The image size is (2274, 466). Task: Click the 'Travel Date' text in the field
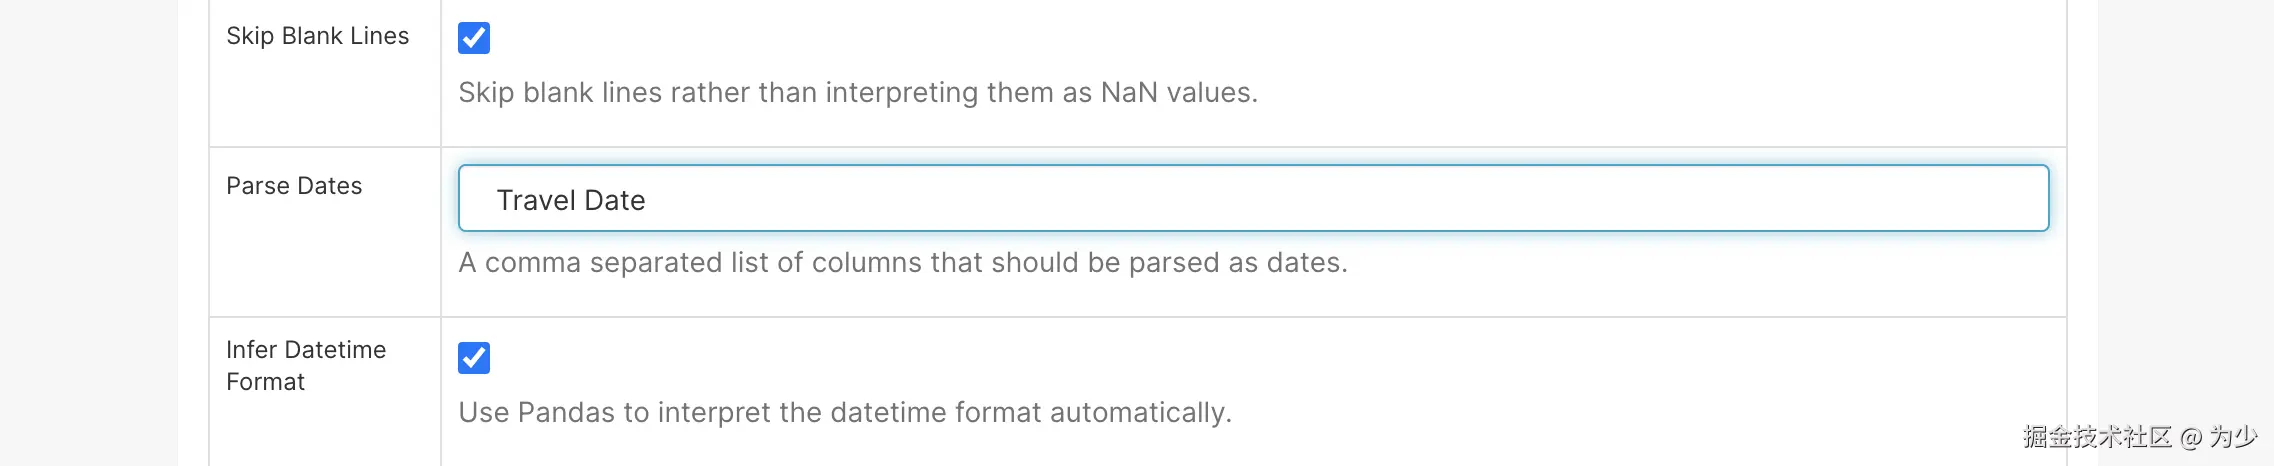[571, 200]
